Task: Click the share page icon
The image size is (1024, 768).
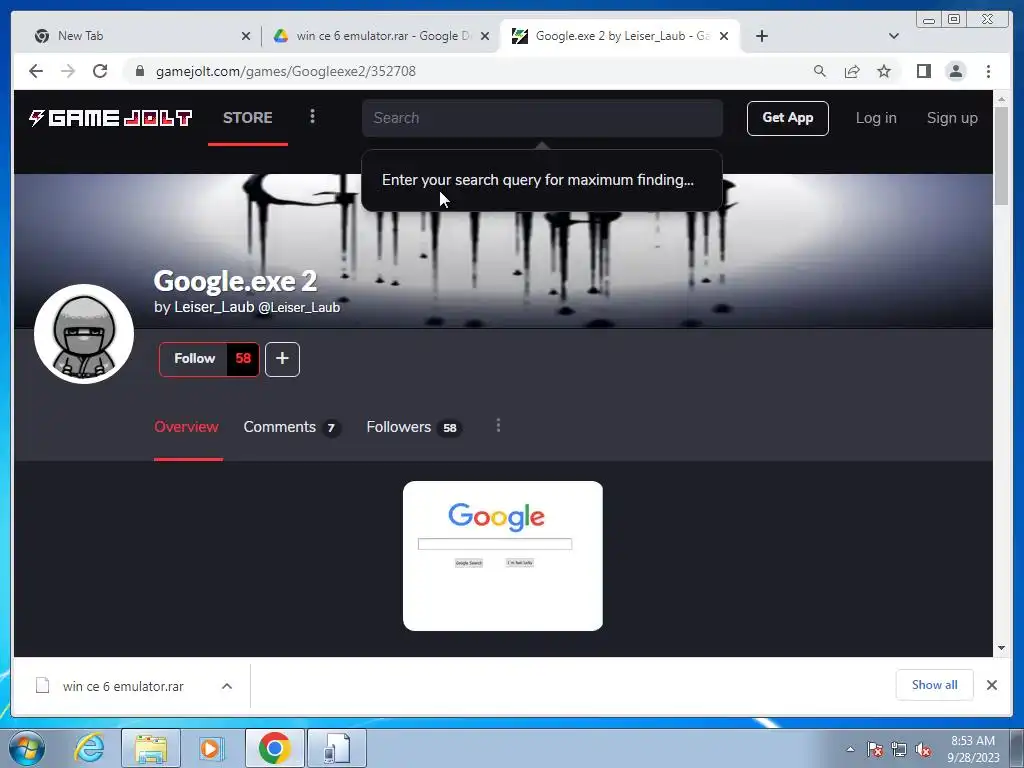Action: coord(852,71)
